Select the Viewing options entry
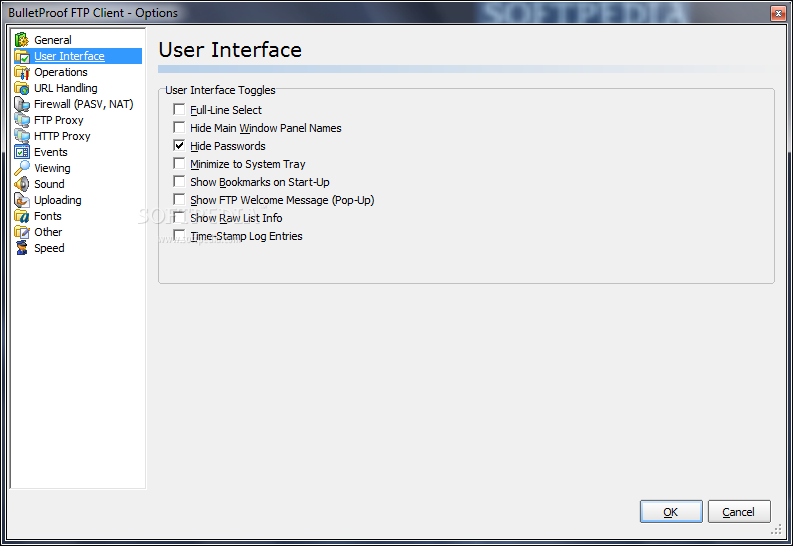 tap(52, 168)
